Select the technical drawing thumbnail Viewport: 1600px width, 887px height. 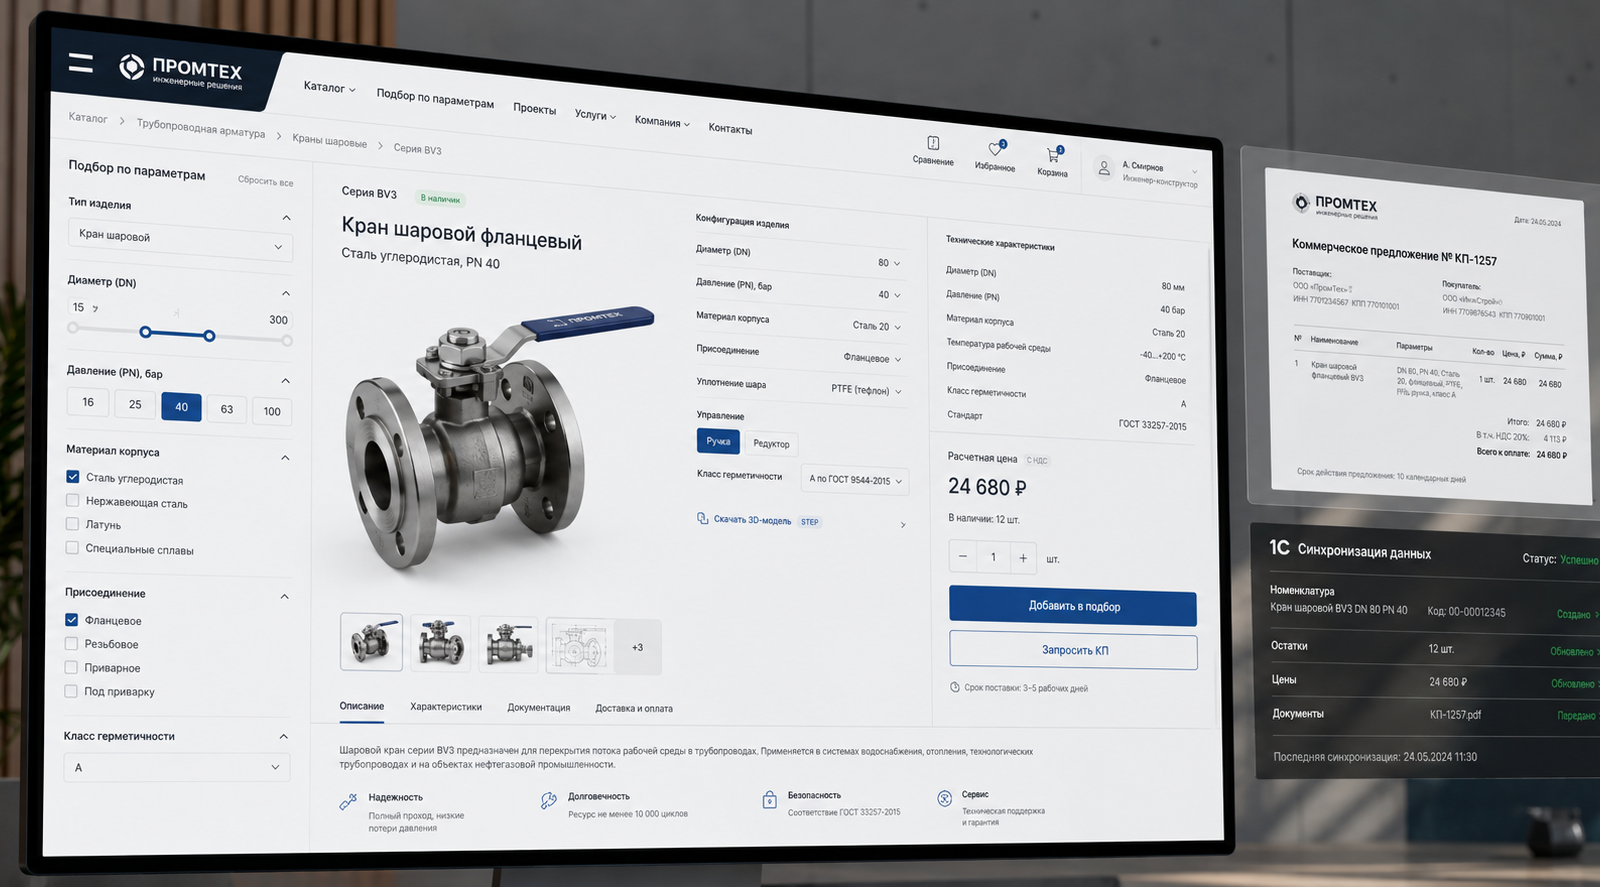577,646
